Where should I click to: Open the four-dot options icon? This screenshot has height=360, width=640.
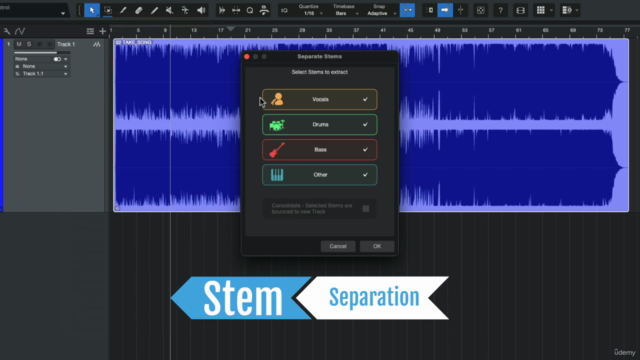point(480,10)
